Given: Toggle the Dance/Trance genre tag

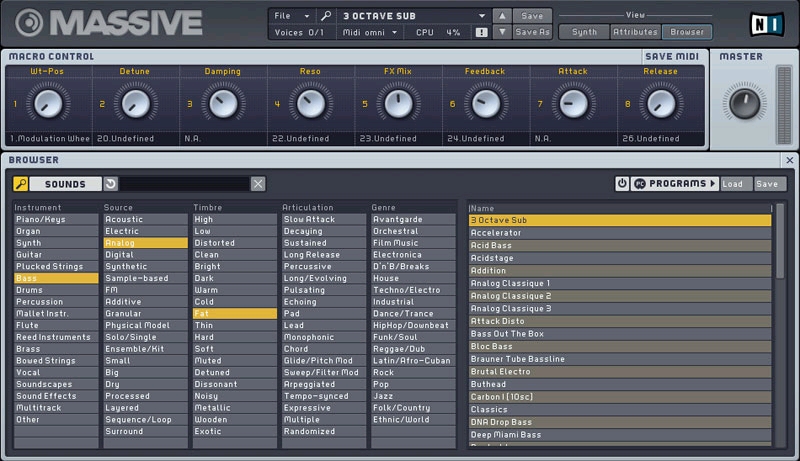Looking at the screenshot, I should 413,314.
